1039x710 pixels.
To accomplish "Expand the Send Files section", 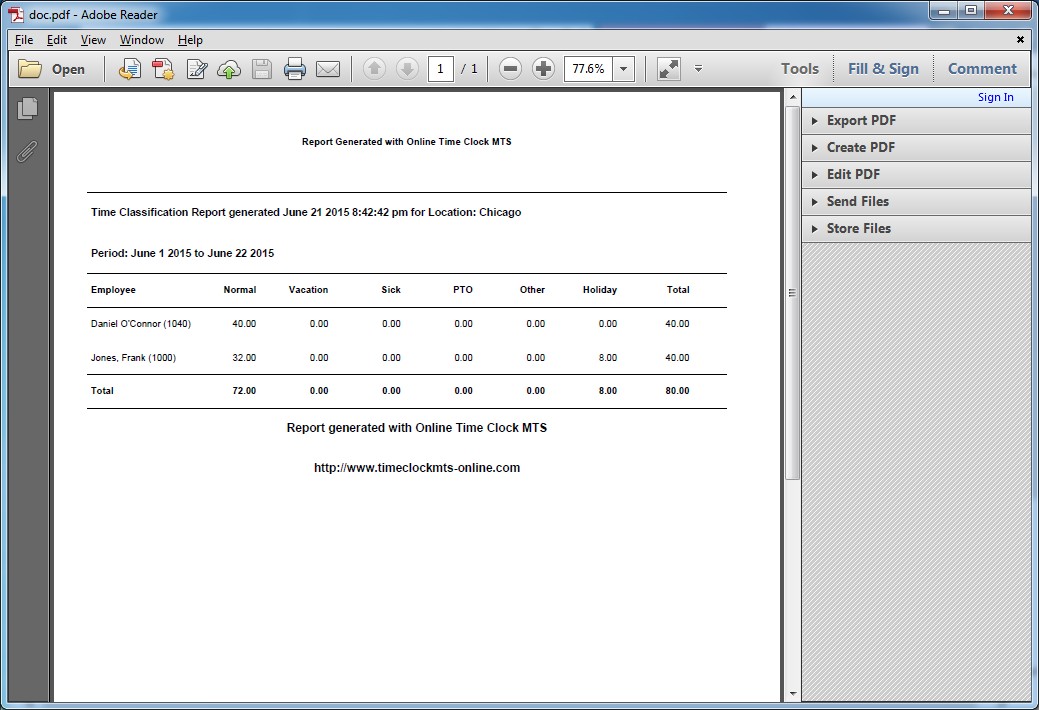I will (x=916, y=202).
